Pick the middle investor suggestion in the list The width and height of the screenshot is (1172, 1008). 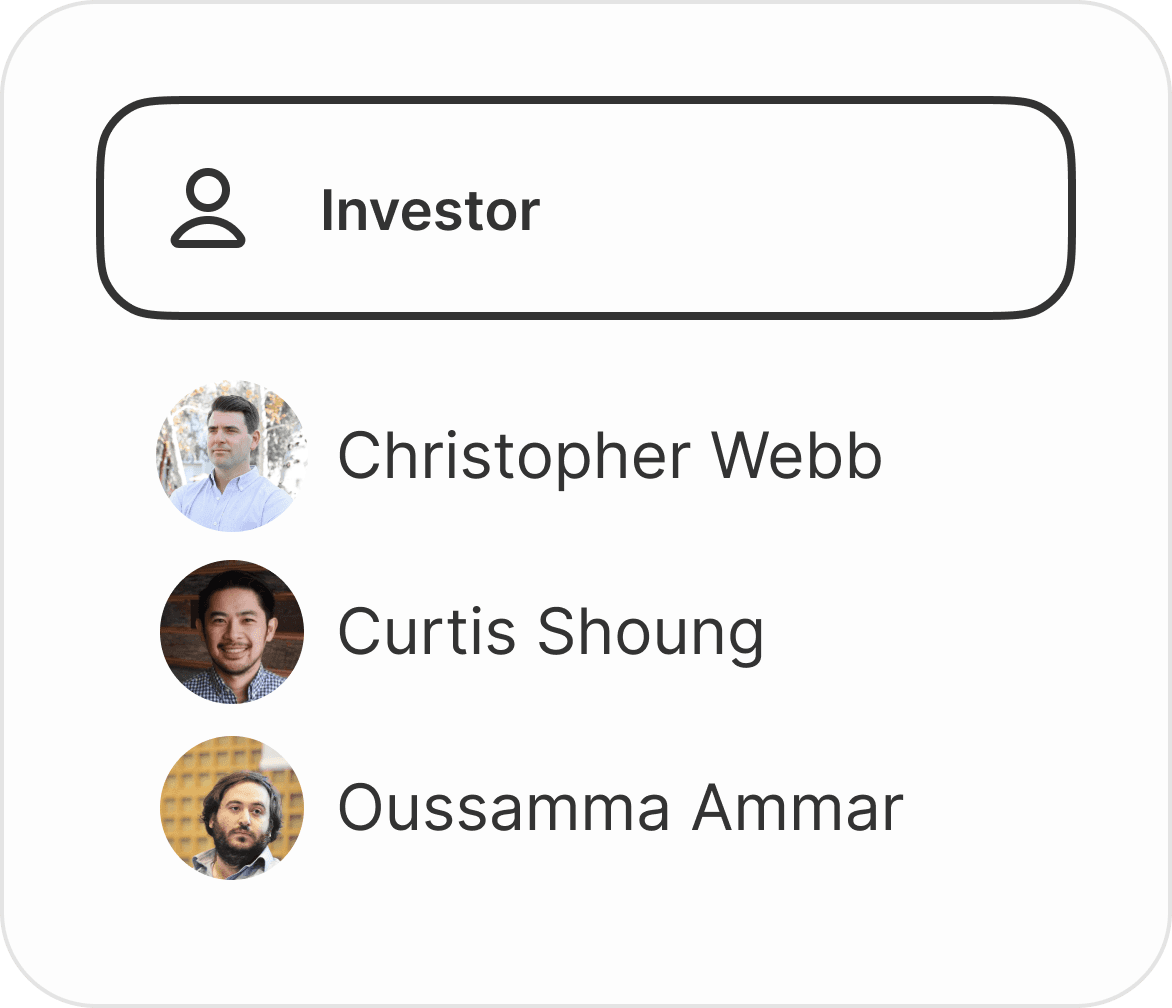[x=550, y=632]
